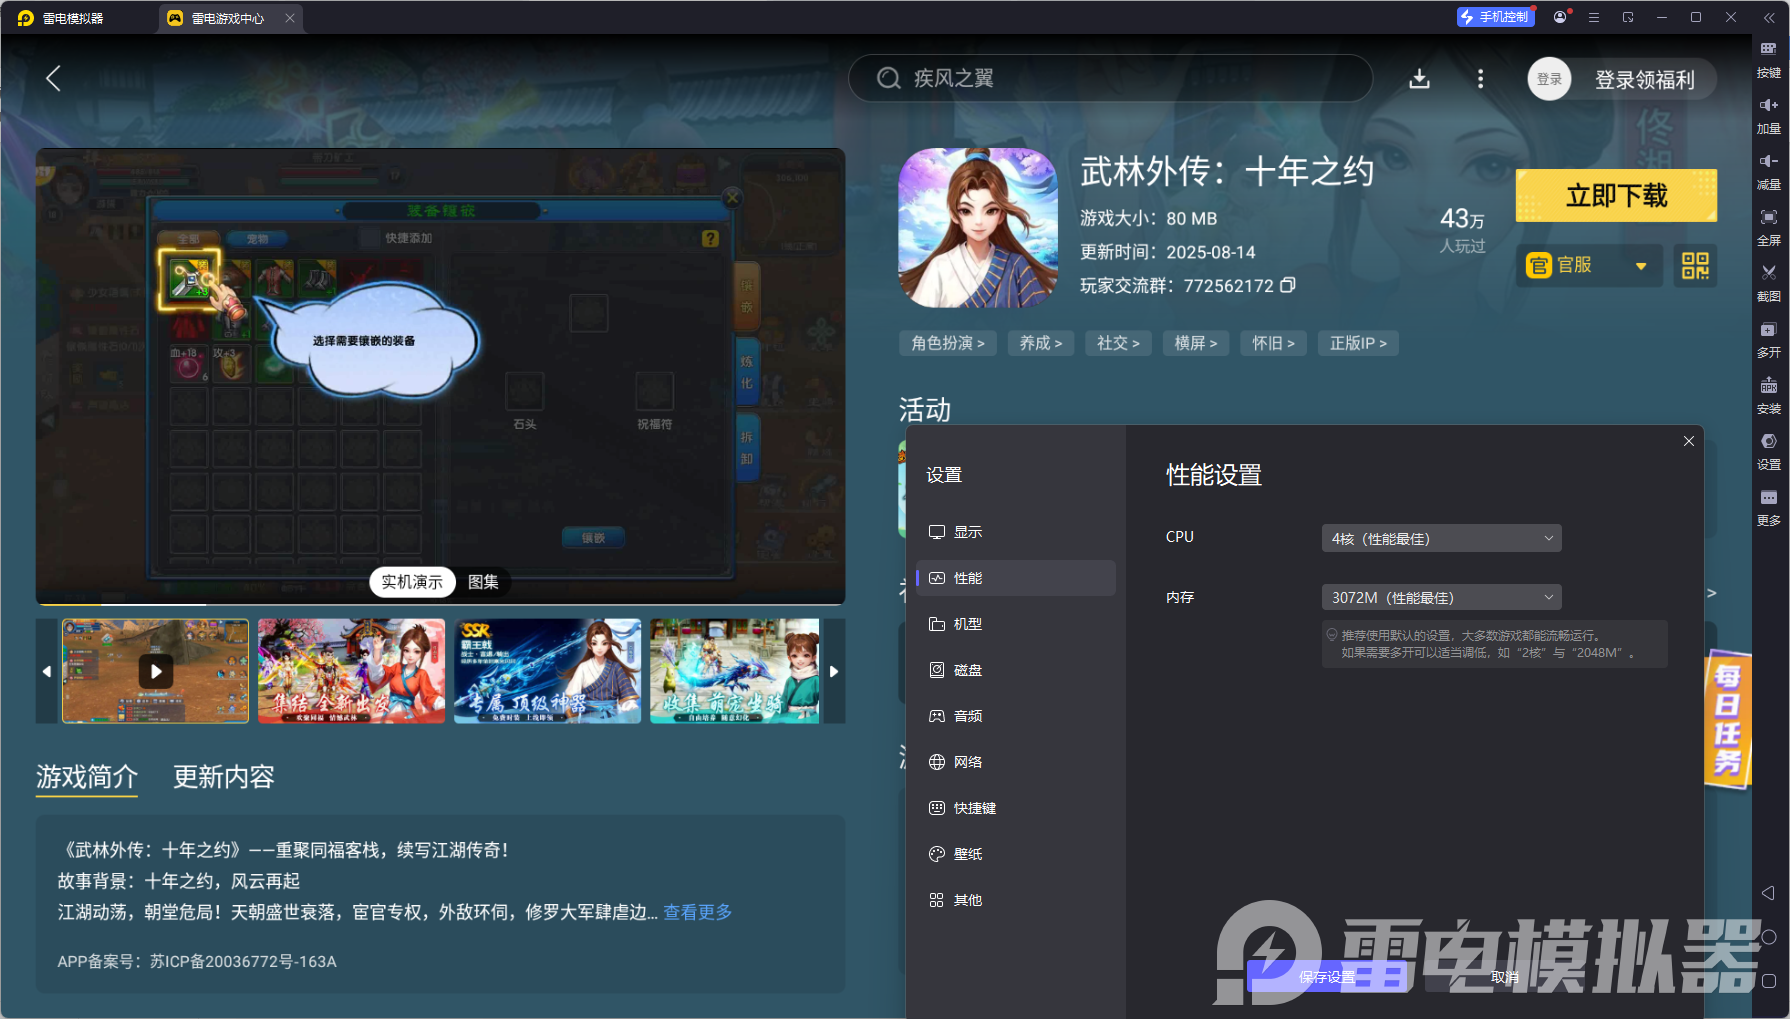Viewport: 1790px width, 1019px height.
Task: Click the 疾风之翼 search field
Action: tap(1110, 78)
